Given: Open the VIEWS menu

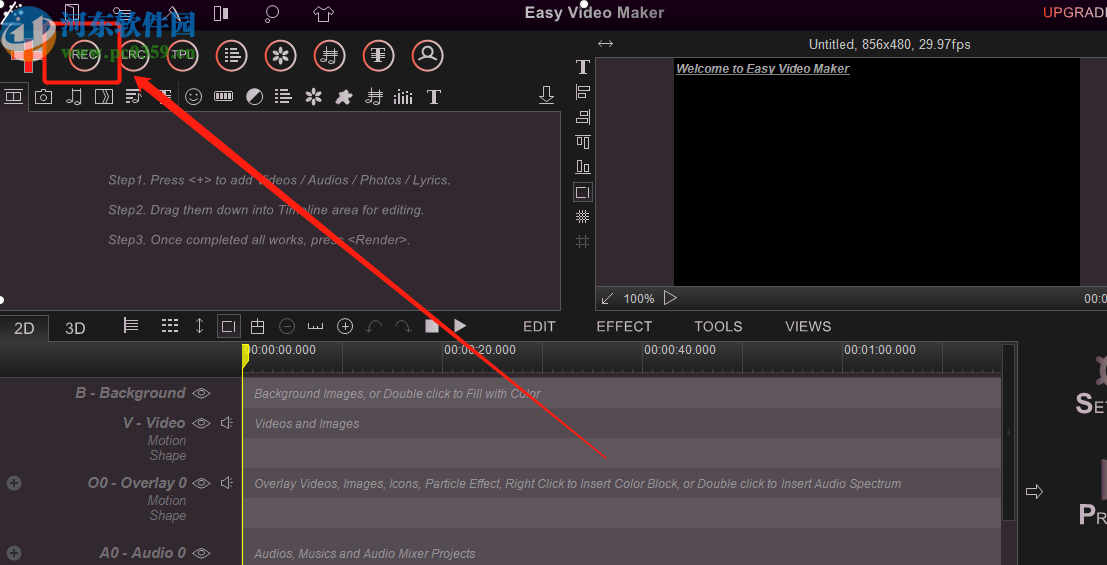Looking at the screenshot, I should pos(808,326).
